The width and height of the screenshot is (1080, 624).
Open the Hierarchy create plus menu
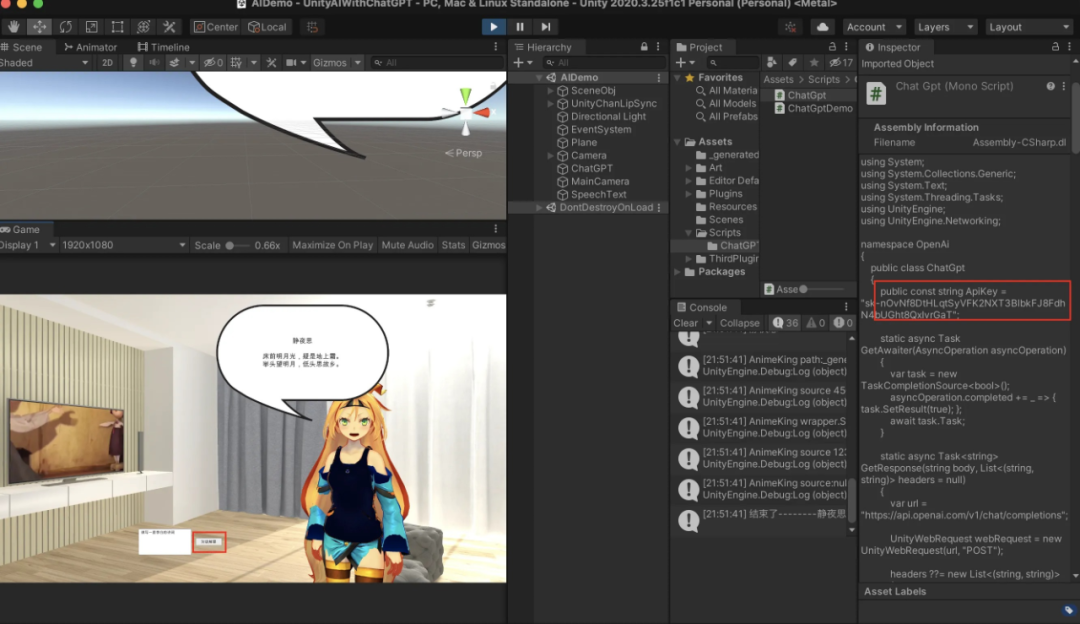[x=523, y=63]
